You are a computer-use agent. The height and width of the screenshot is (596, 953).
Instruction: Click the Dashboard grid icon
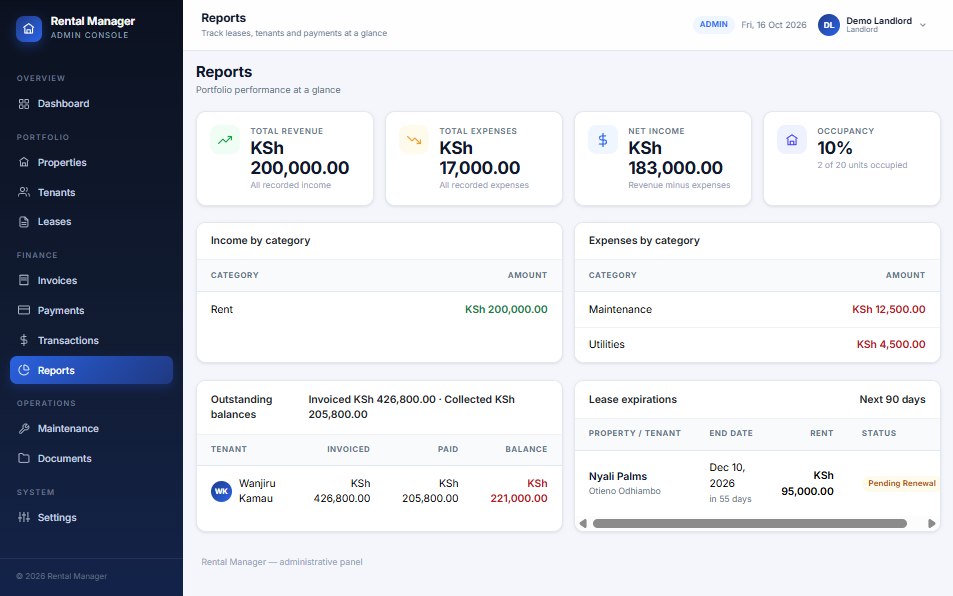[24, 104]
